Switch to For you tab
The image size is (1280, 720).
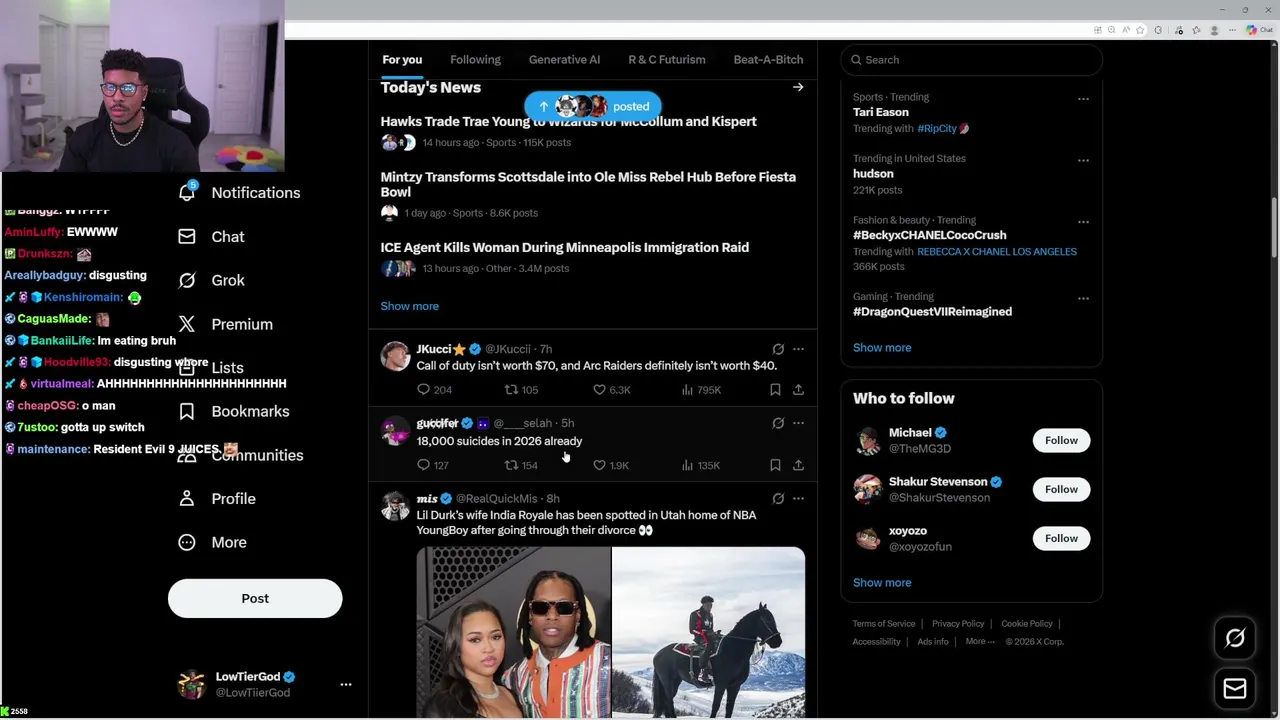click(402, 60)
